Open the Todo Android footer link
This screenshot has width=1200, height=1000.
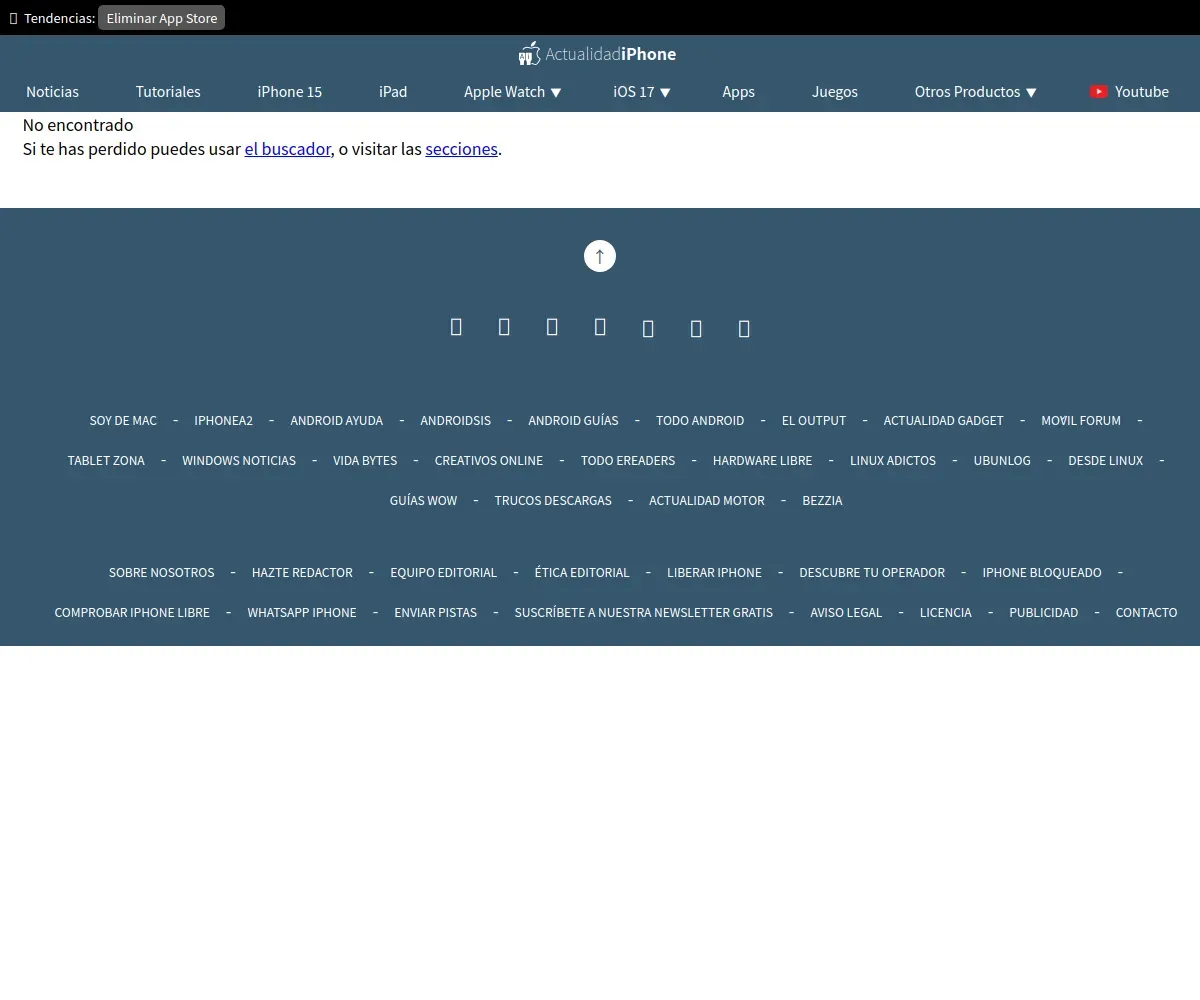tap(700, 420)
